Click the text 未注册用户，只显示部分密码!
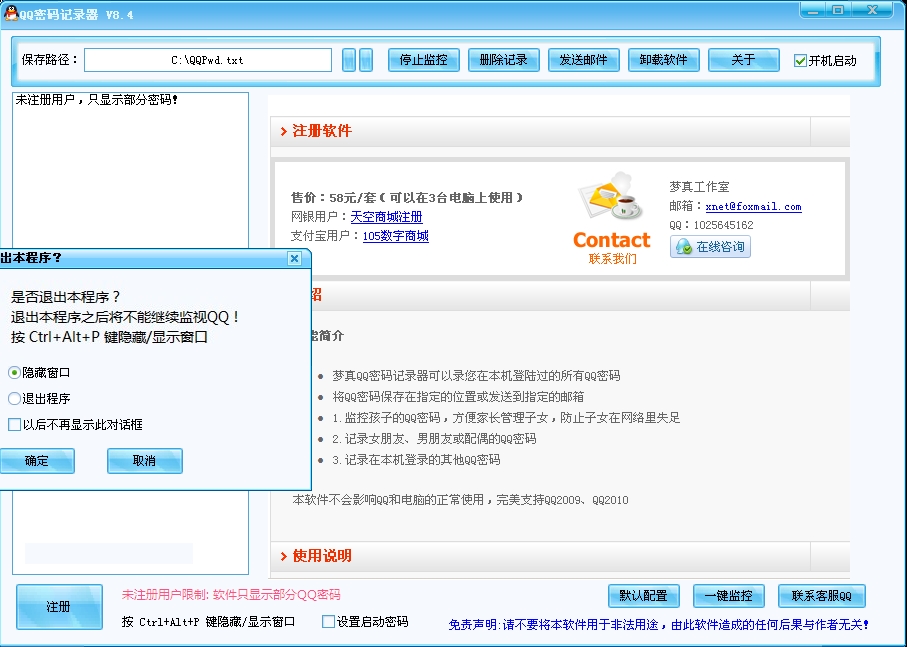The width and height of the screenshot is (907, 647). click(97, 100)
